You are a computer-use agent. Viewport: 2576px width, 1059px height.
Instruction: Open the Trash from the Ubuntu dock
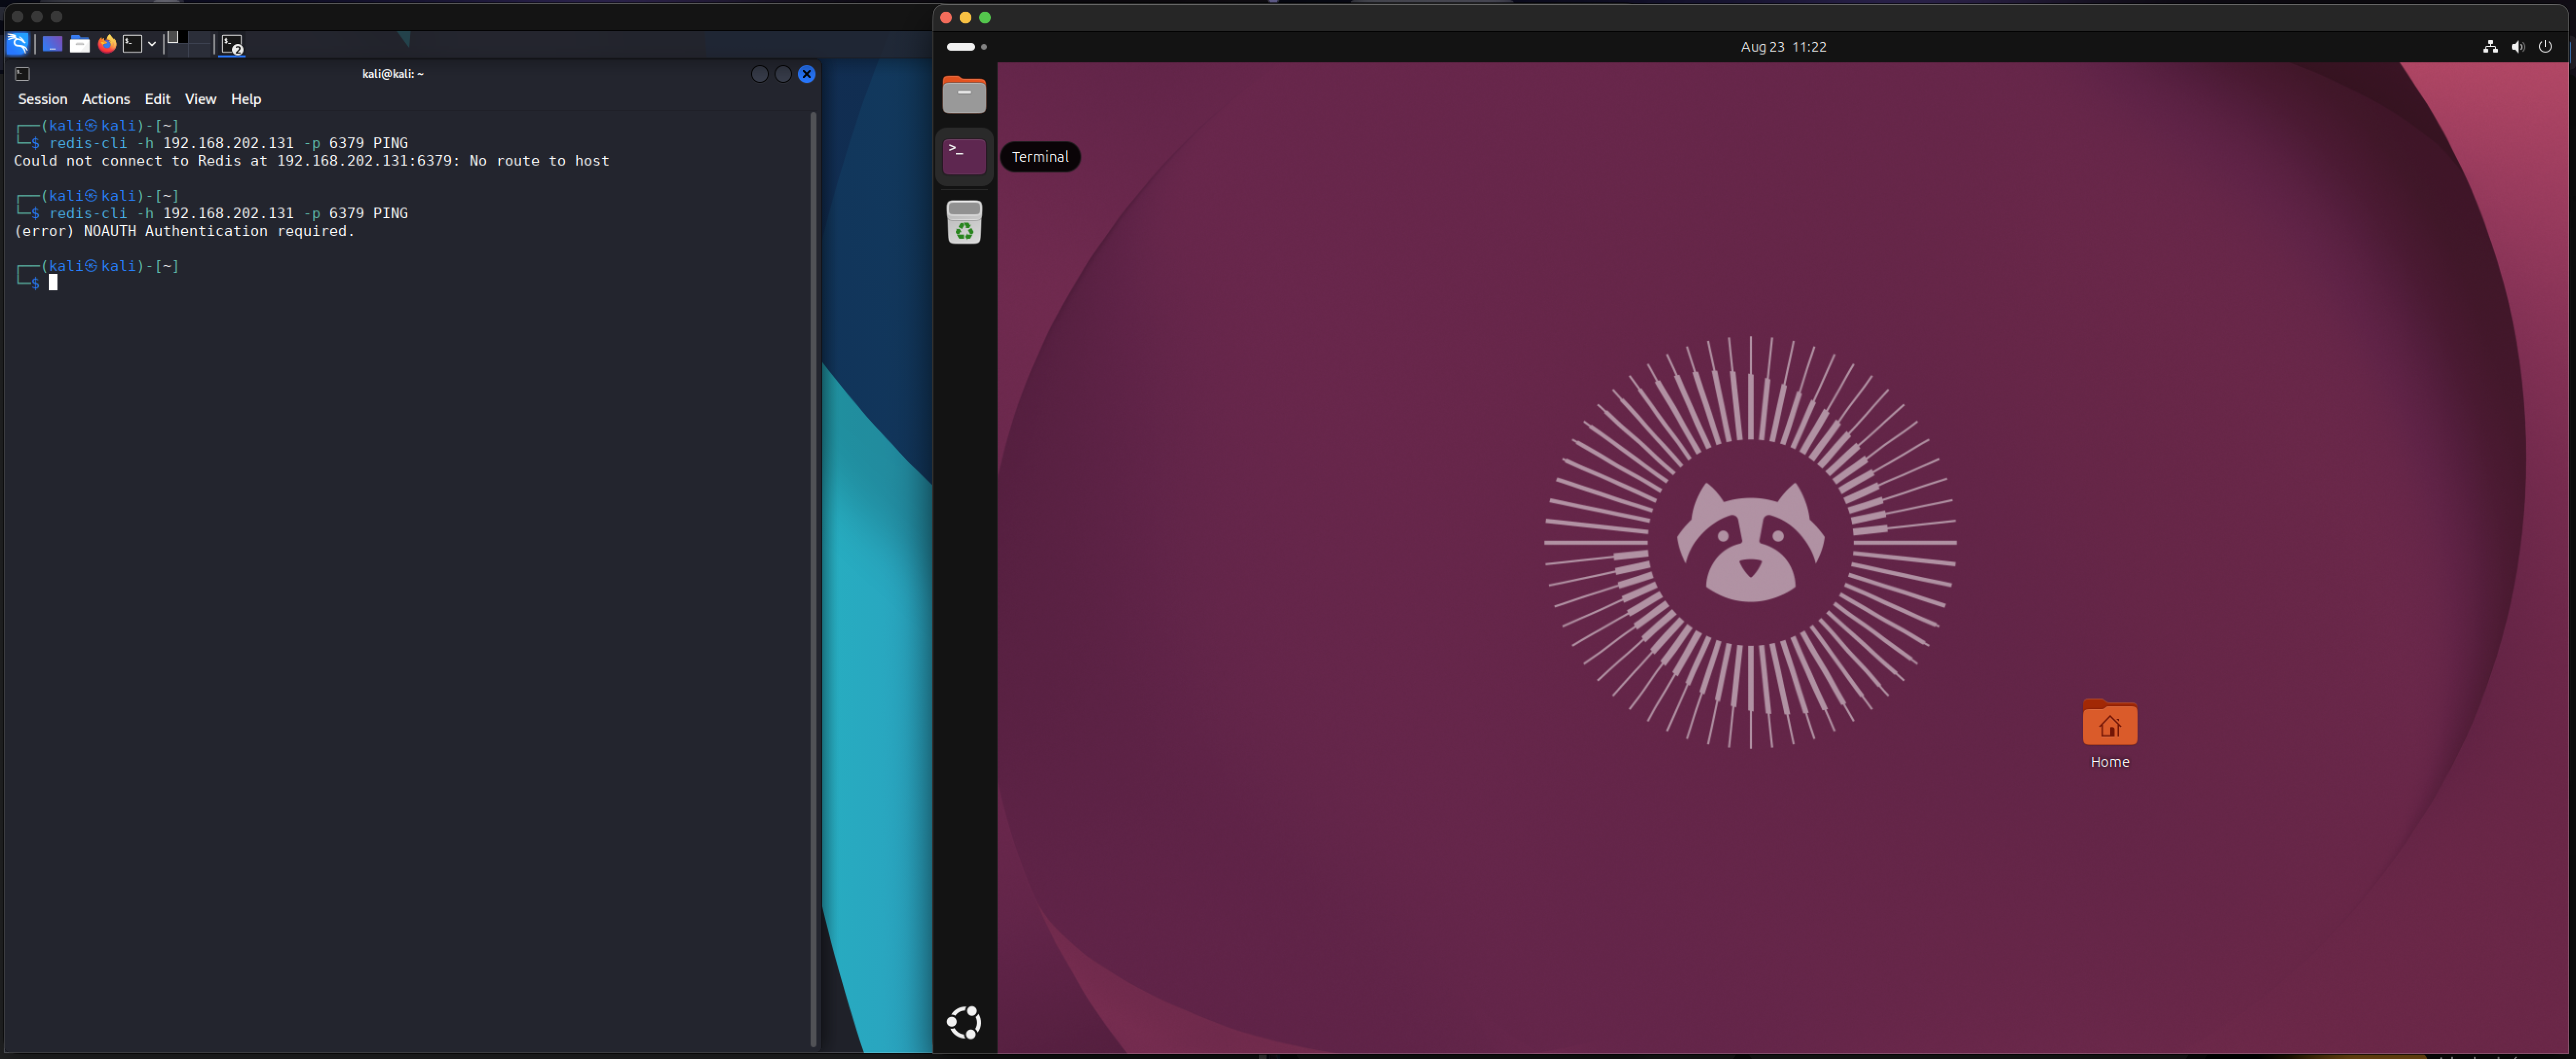pyautogui.click(x=964, y=222)
